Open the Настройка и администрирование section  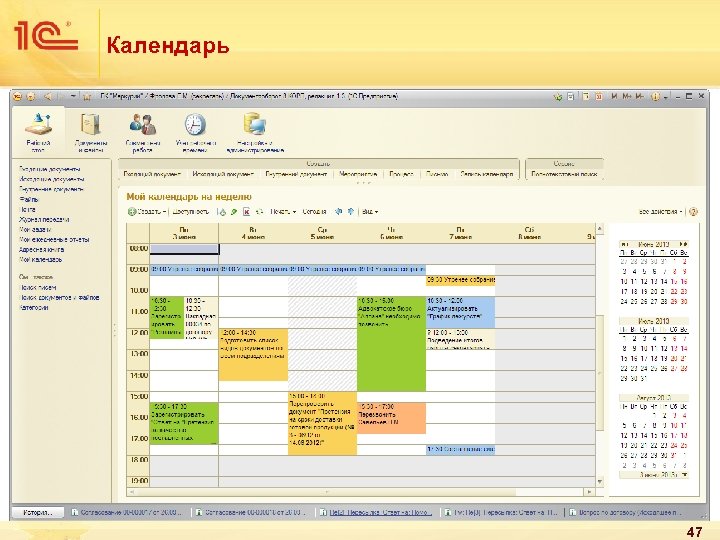click(x=255, y=132)
